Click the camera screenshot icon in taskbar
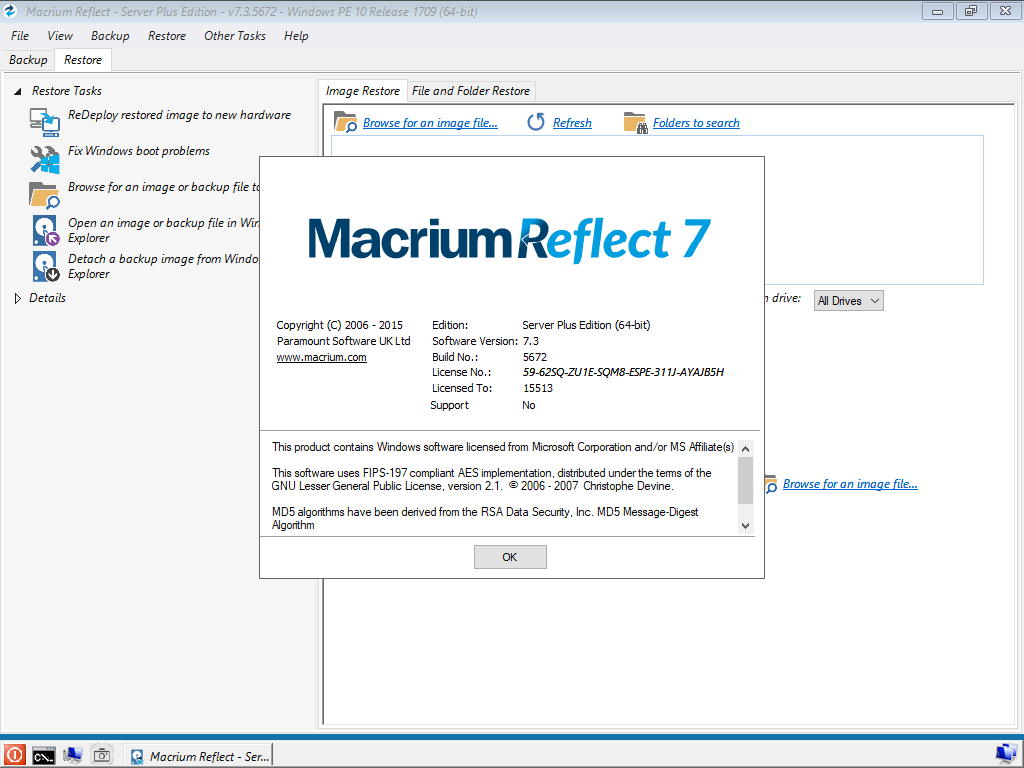The height and width of the screenshot is (768, 1024). pos(101,756)
